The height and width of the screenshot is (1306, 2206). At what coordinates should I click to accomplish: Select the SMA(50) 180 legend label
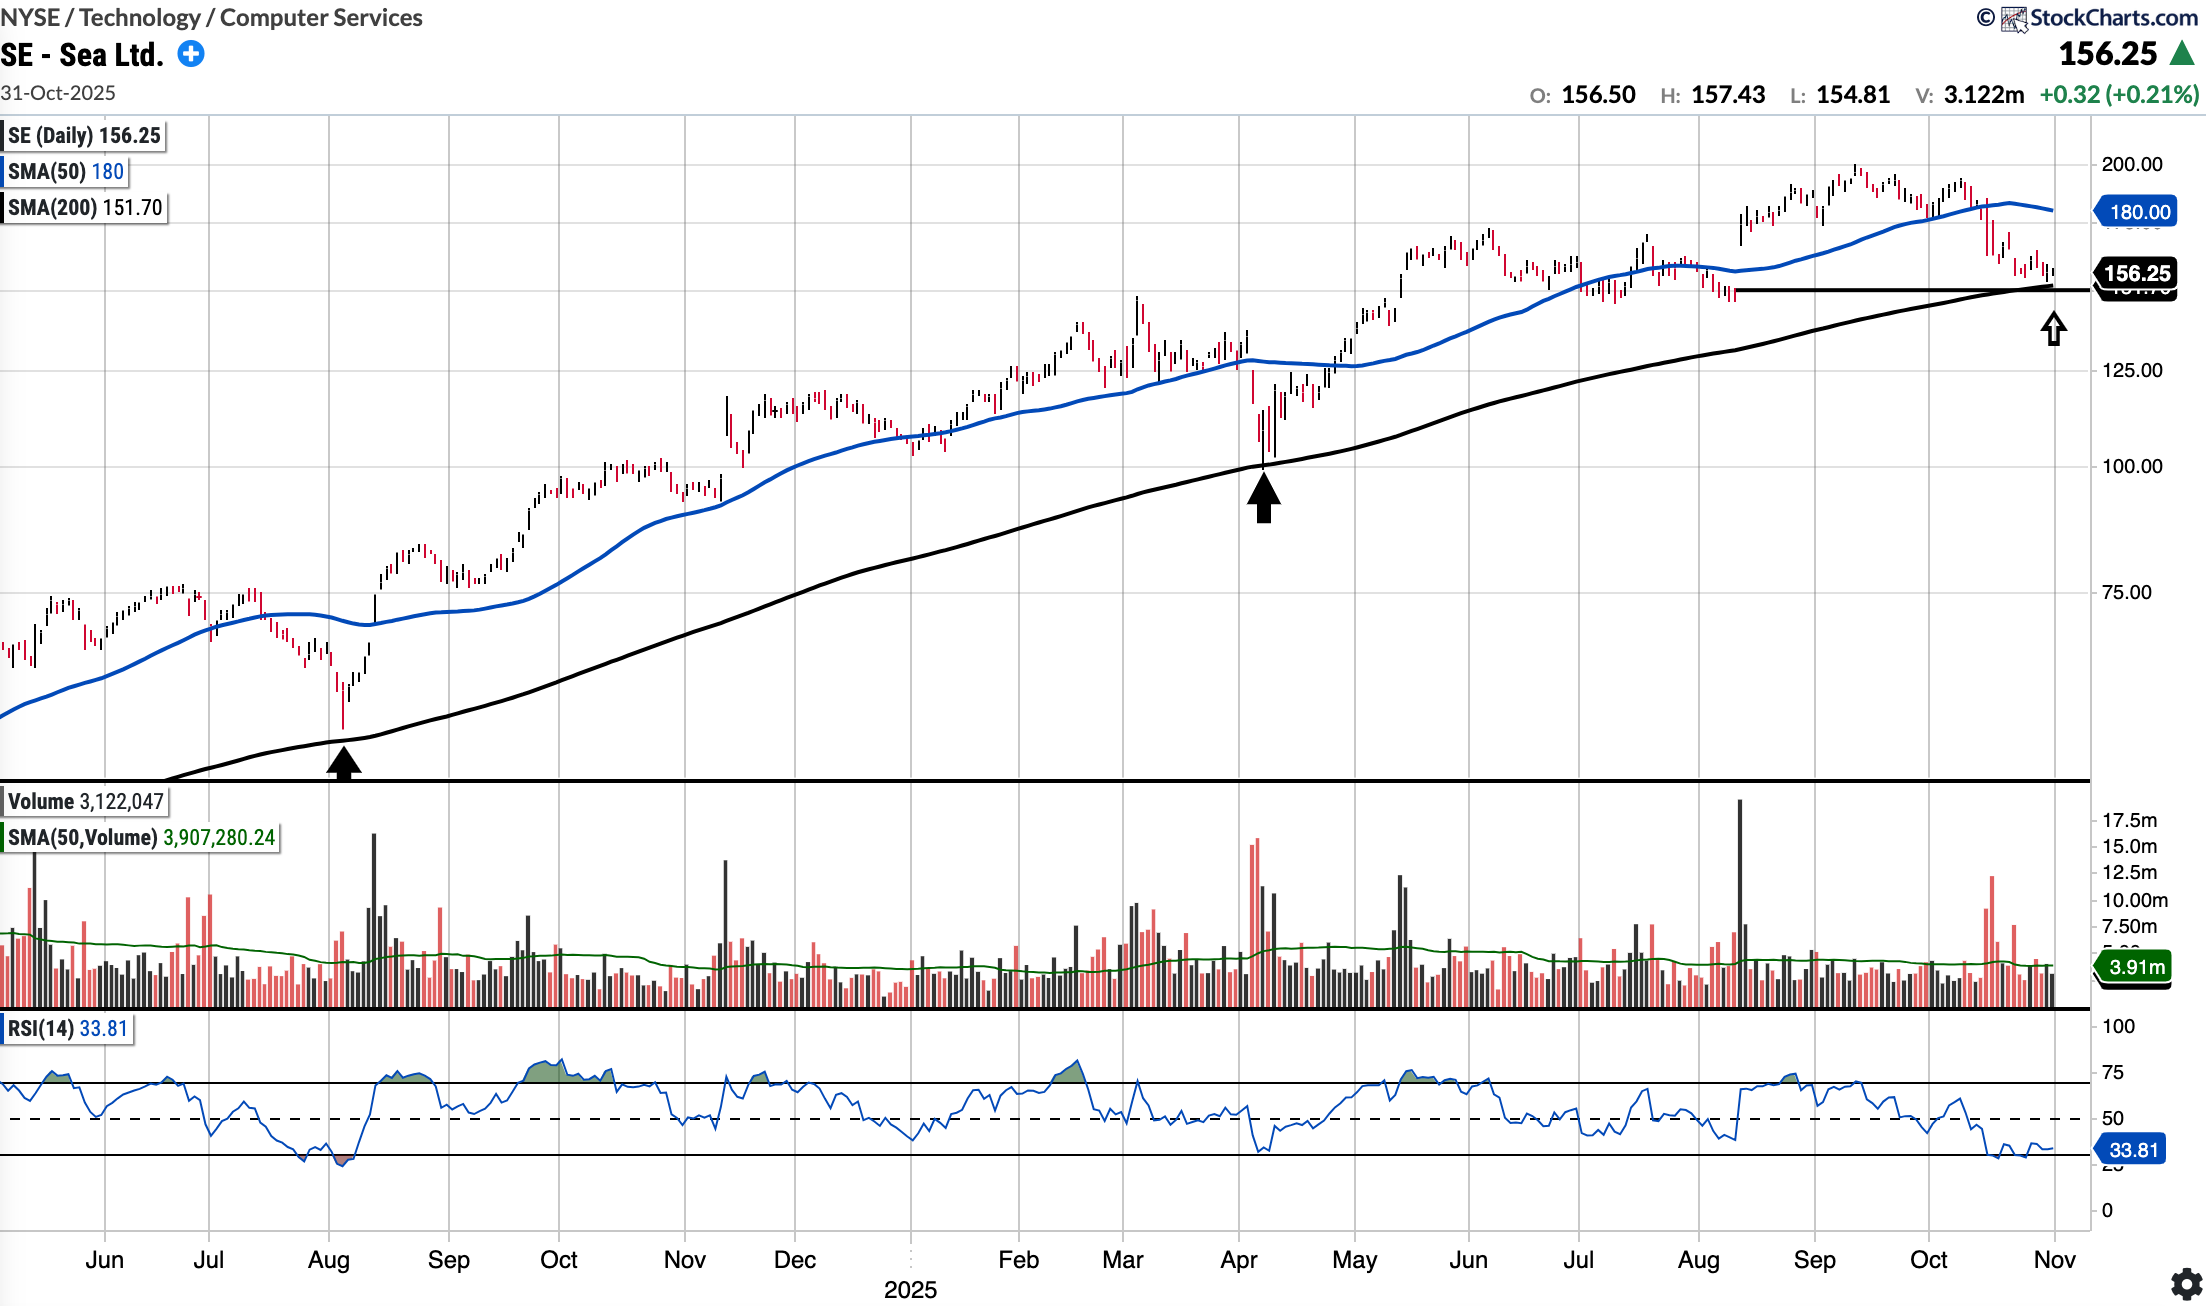66,172
